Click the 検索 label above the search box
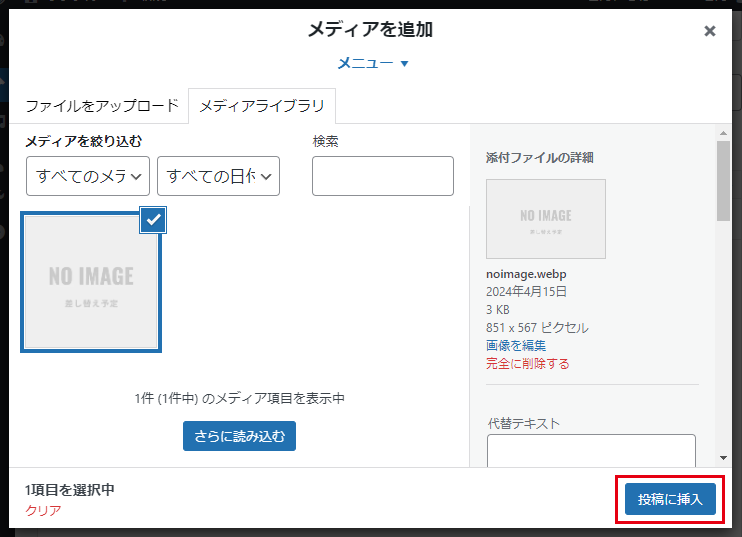The image size is (742, 537). 325,141
